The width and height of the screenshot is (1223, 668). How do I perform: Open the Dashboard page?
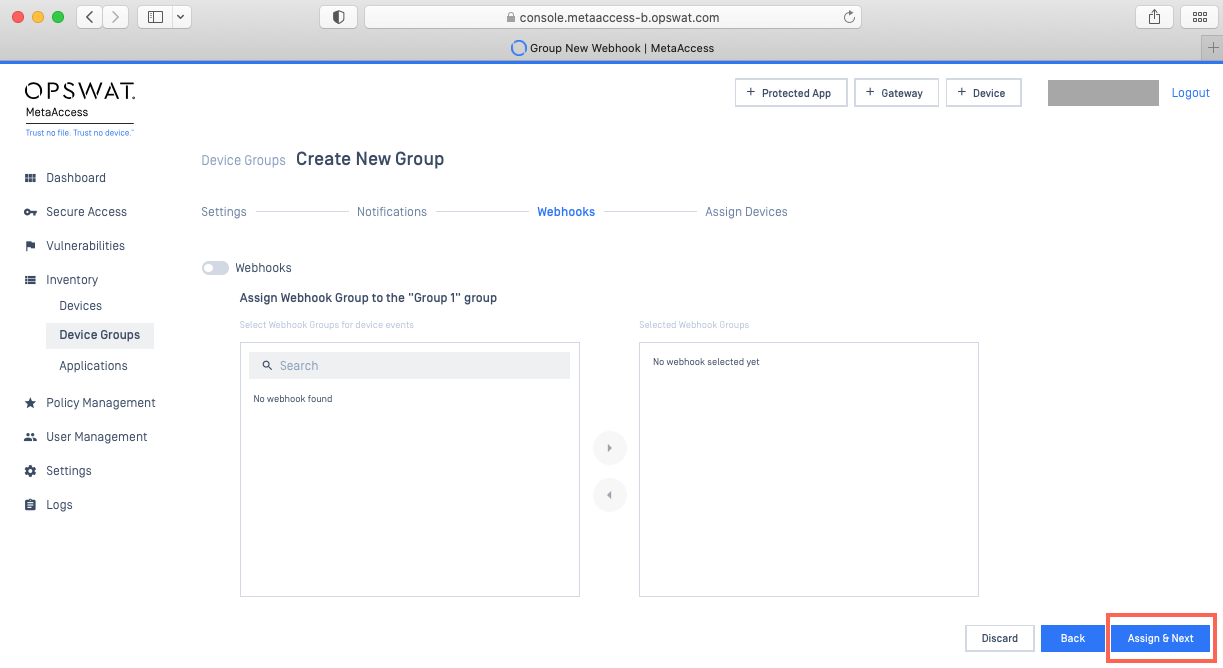[x=76, y=178]
